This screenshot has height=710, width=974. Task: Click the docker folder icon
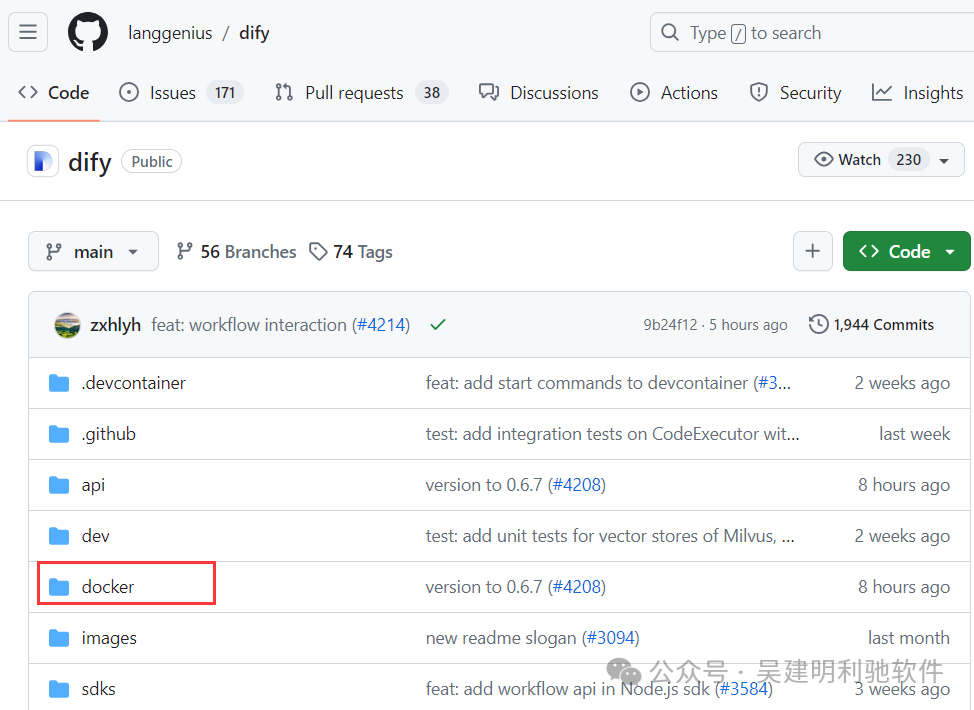coord(59,586)
